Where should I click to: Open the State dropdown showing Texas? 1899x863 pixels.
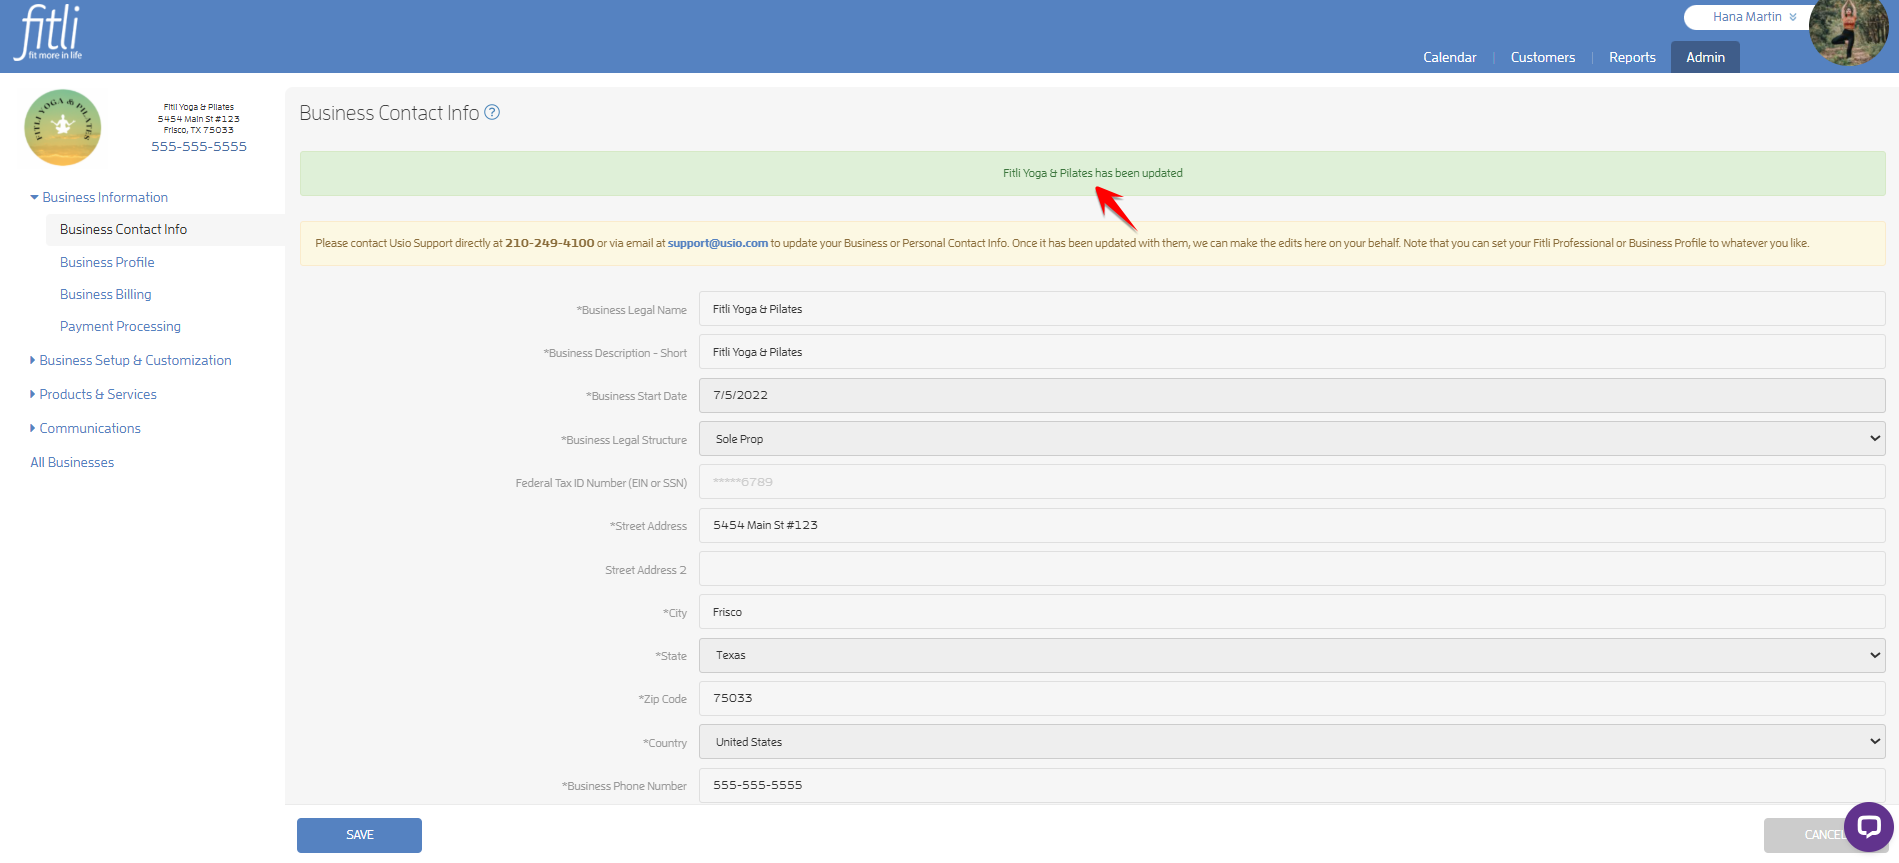(x=1292, y=655)
